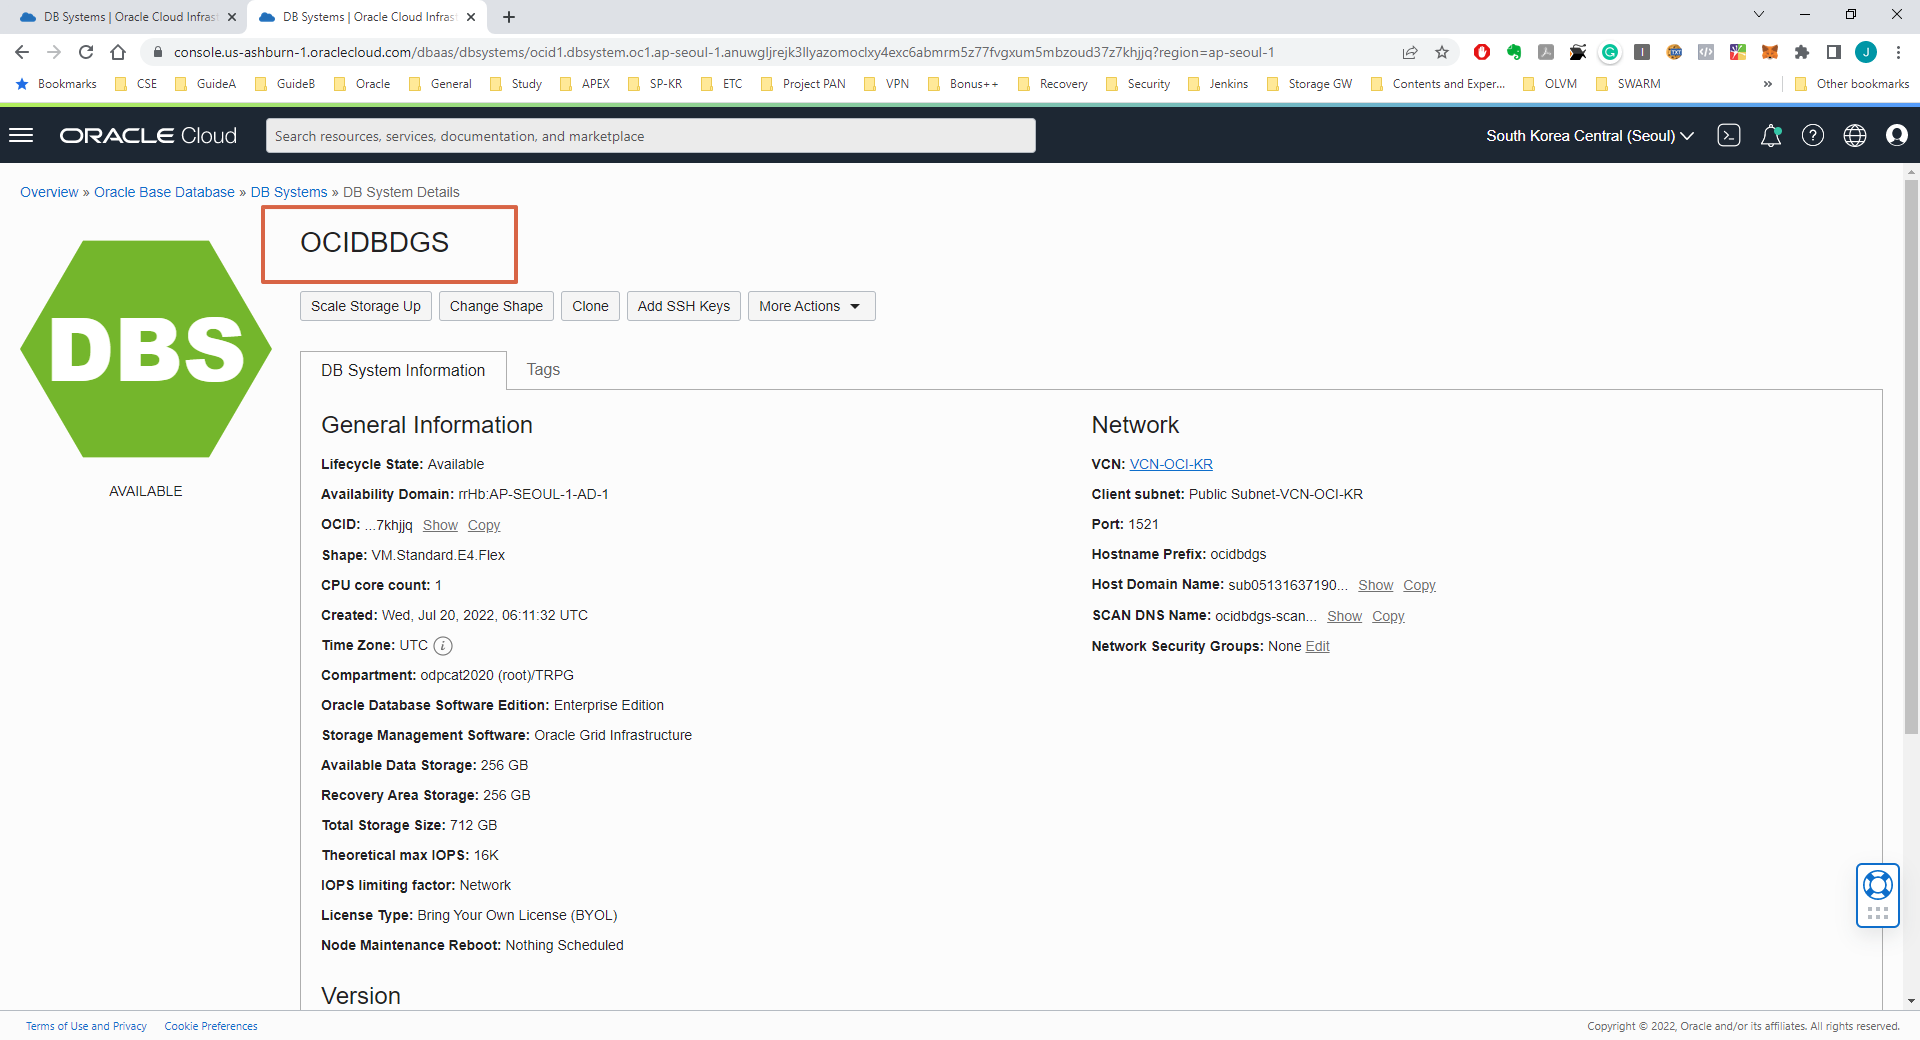
Task: Open the Oracle bookmarks folder
Action: pyautogui.click(x=362, y=84)
